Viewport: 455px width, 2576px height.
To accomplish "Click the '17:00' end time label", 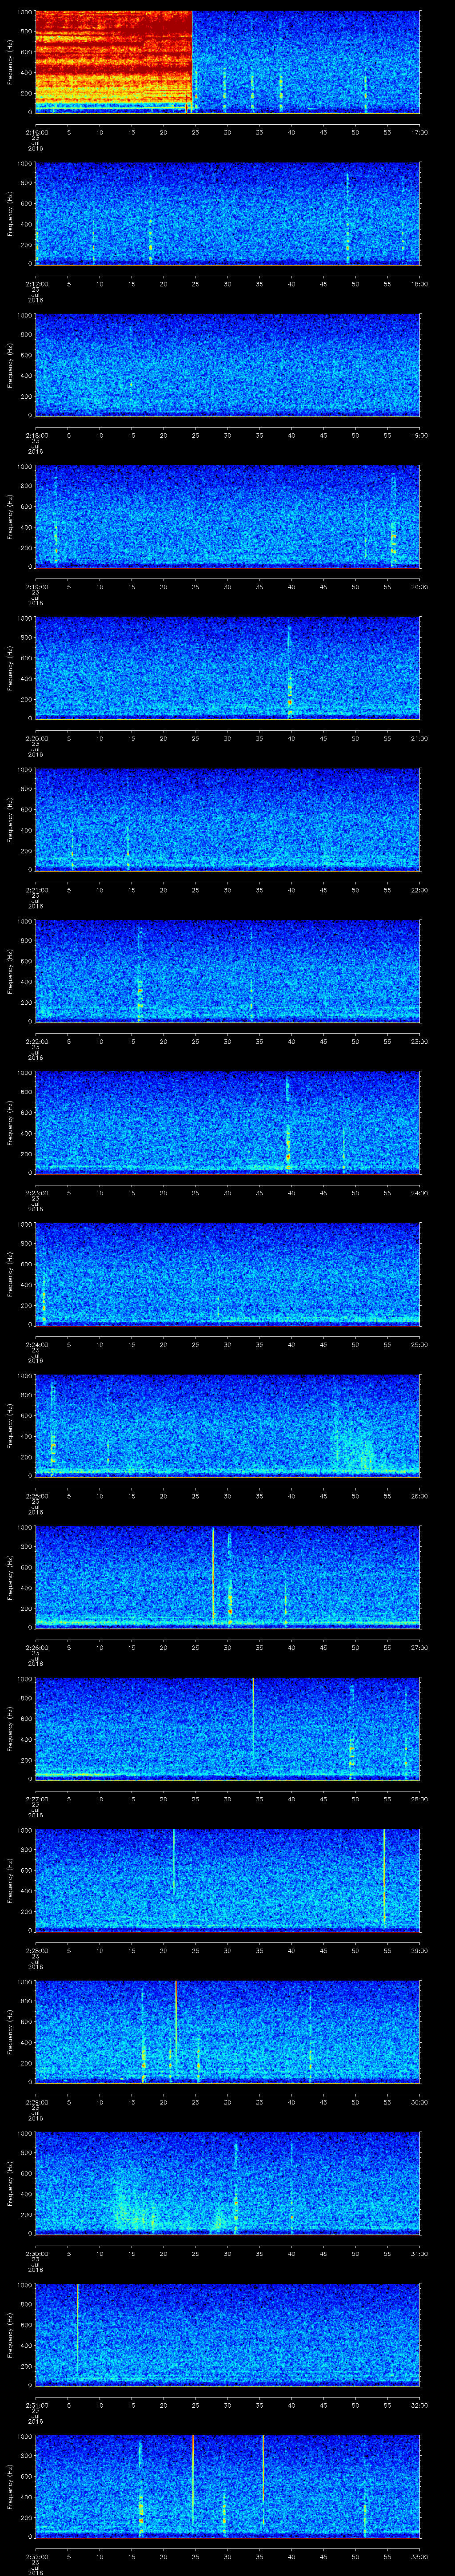I will (x=419, y=132).
